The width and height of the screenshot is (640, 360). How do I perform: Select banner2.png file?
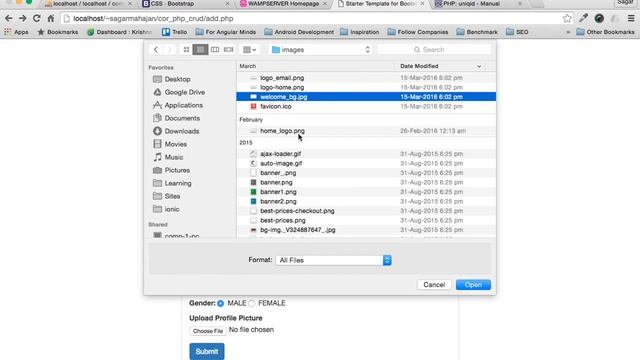pyautogui.click(x=366, y=201)
